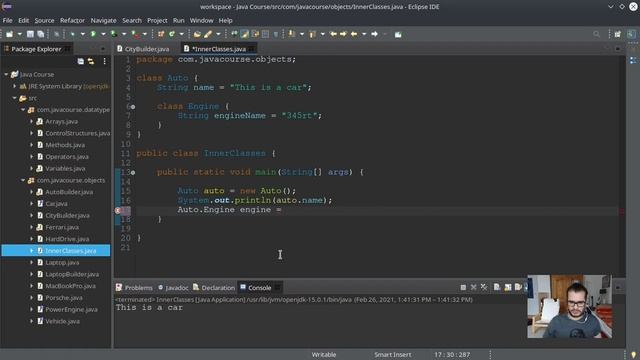Open the New file dropdown arrow
Viewport: 640px width, 360px height.
pos(19,34)
